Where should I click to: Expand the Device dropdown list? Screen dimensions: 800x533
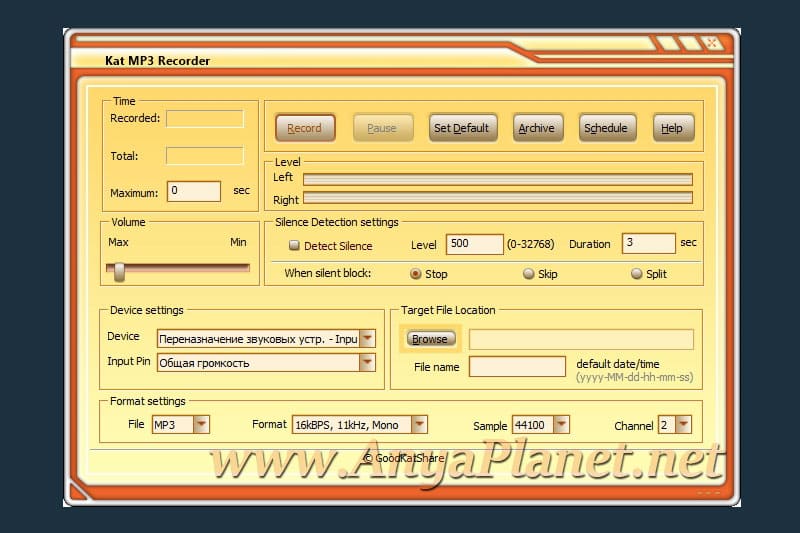point(367,338)
